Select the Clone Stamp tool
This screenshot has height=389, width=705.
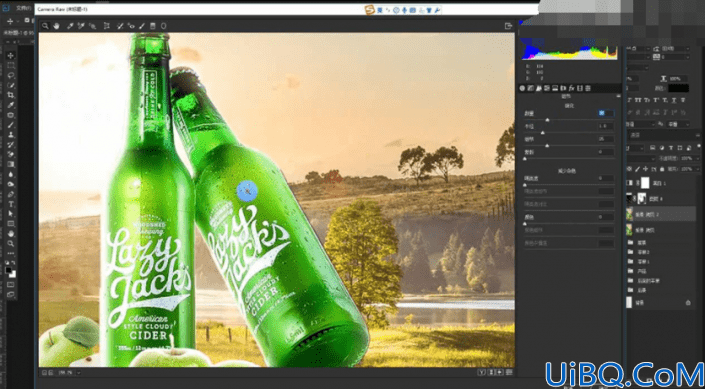tap(11, 134)
